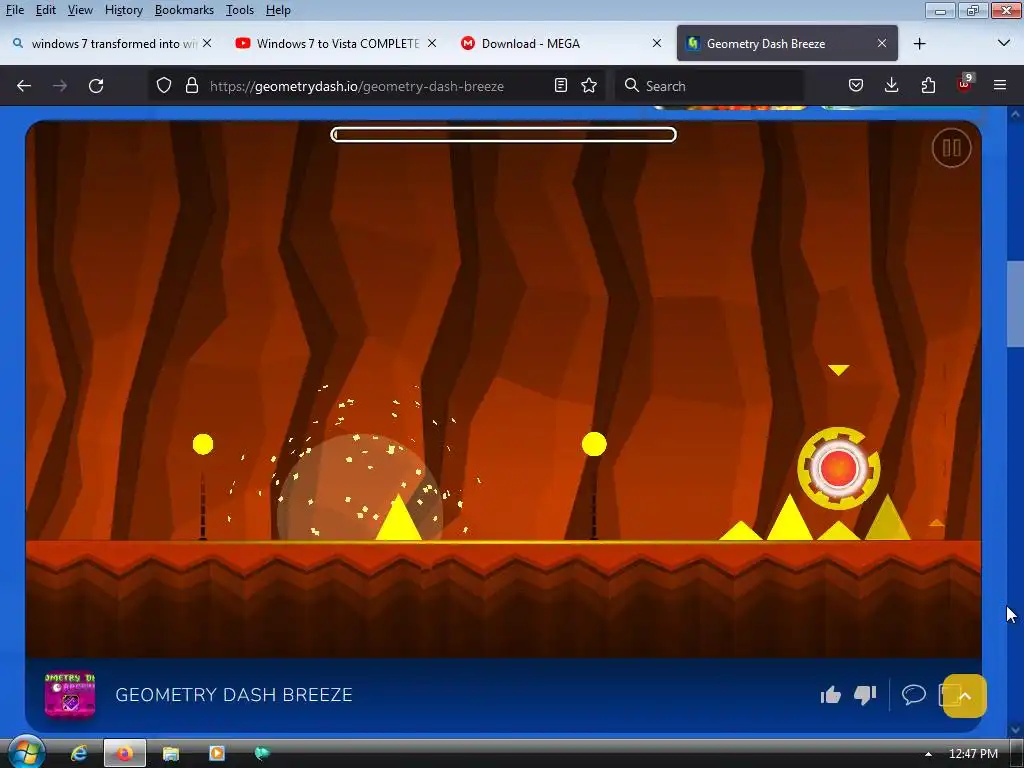
Task: Open the uBlock Origin extension icon
Action: 965,84
